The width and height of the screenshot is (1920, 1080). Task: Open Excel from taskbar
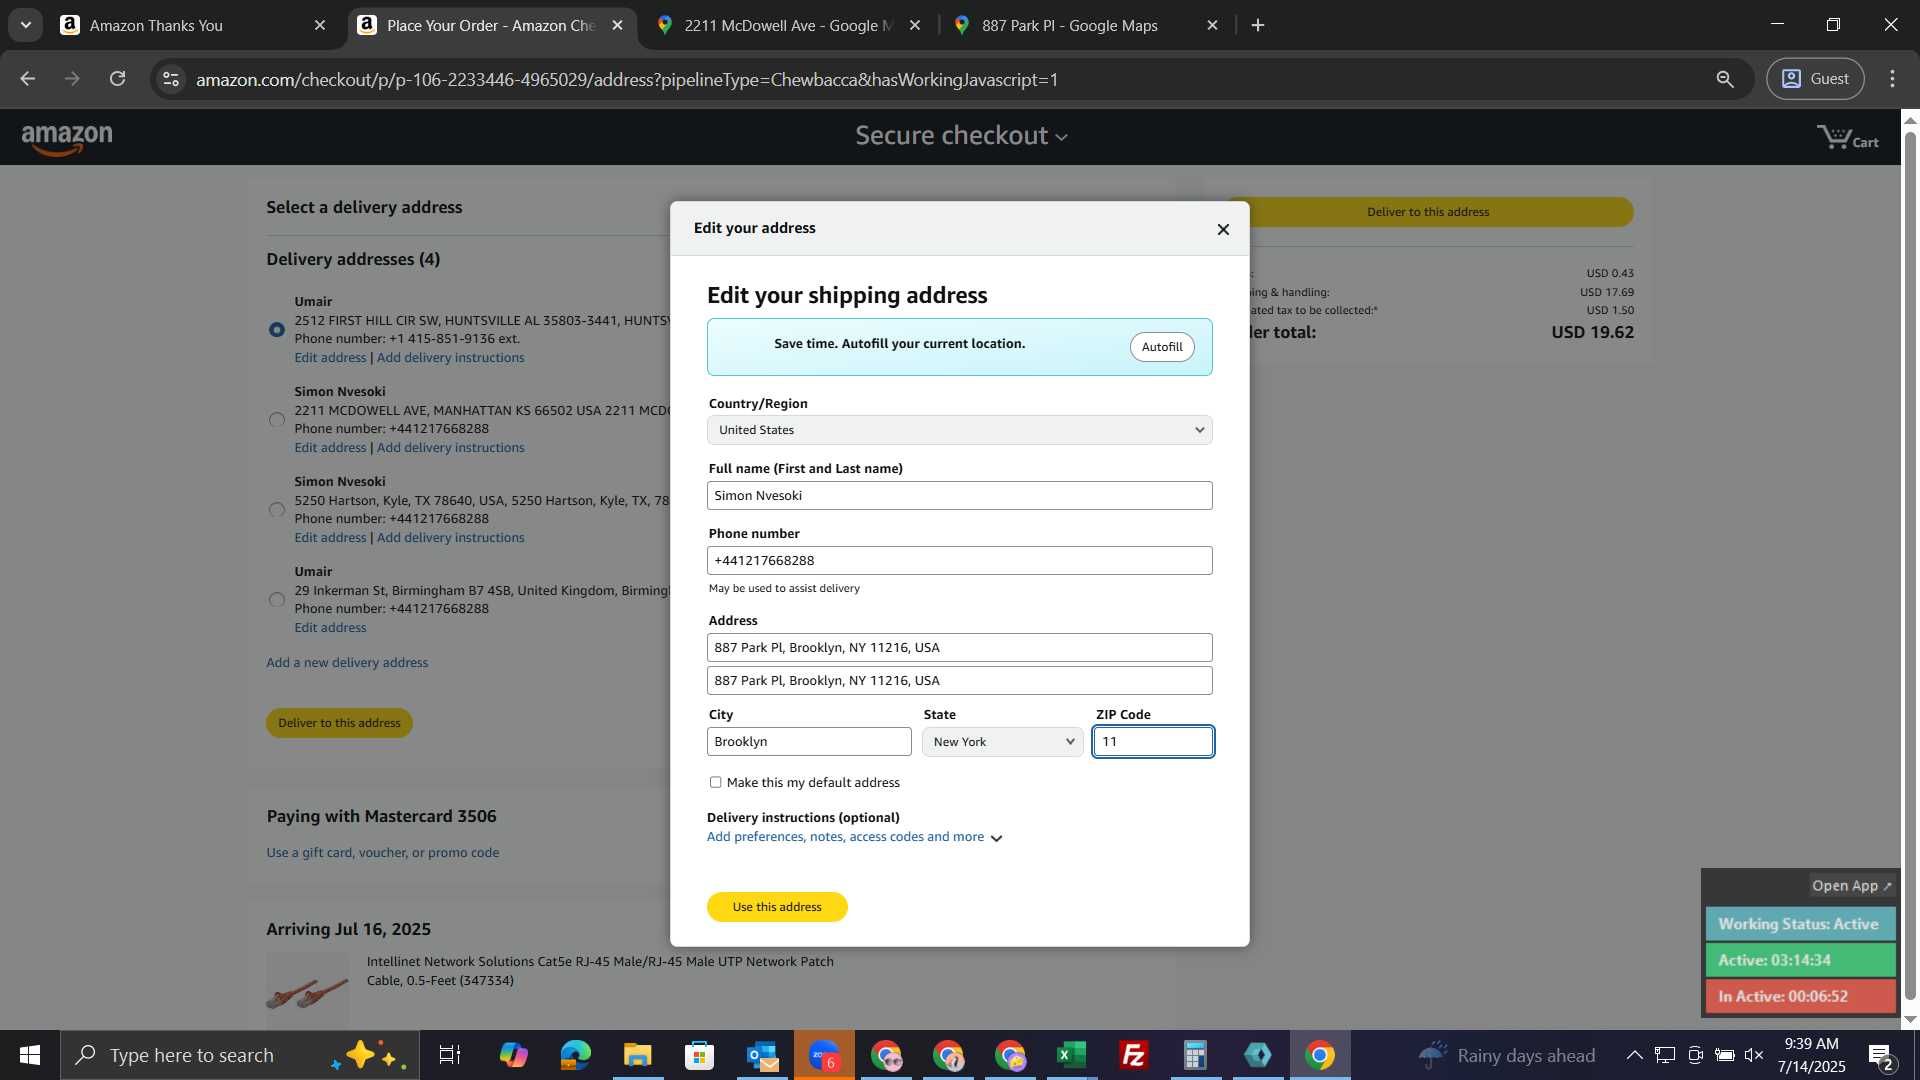click(1071, 1055)
